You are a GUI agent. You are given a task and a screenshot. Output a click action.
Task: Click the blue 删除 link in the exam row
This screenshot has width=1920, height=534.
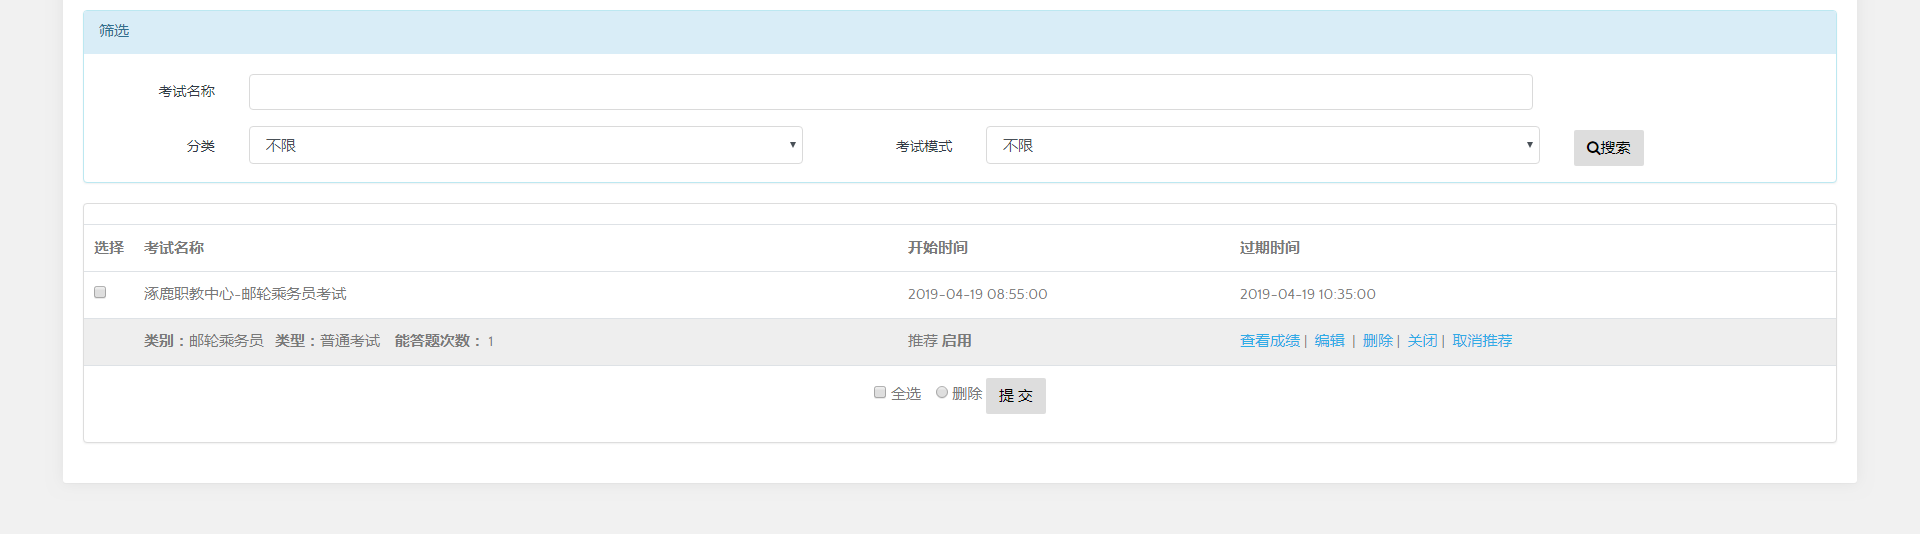(1377, 341)
